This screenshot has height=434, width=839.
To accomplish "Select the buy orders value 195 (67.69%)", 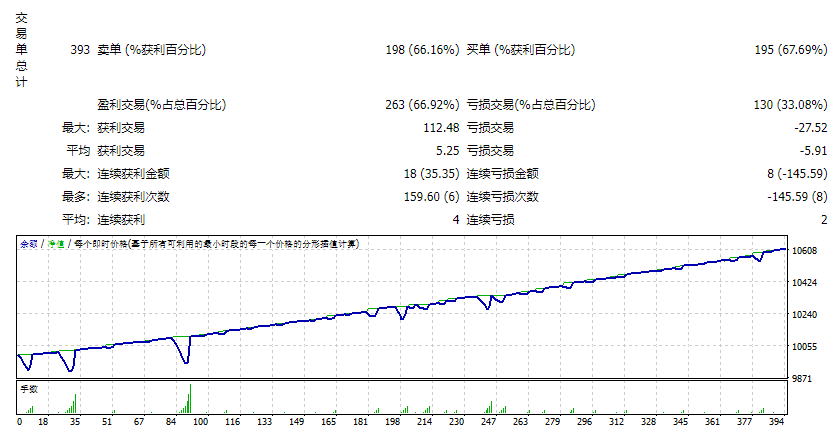I will click(x=791, y=50).
